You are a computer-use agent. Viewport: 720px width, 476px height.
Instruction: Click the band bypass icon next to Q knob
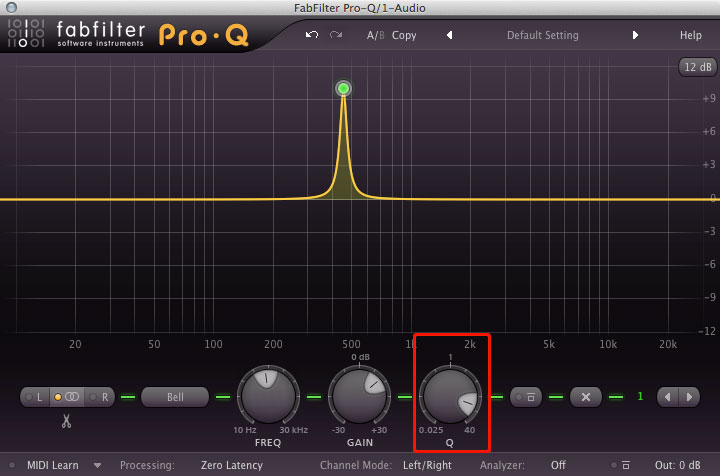(x=529, y=397)
